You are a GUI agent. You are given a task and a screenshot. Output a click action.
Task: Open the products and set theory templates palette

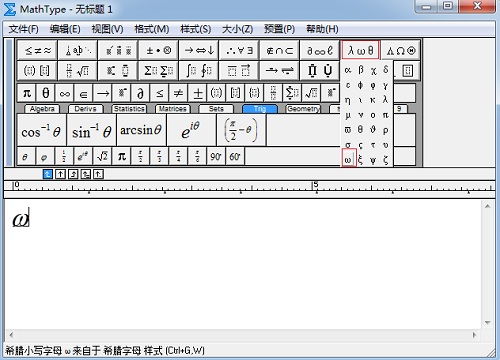[x=320, y=70]
